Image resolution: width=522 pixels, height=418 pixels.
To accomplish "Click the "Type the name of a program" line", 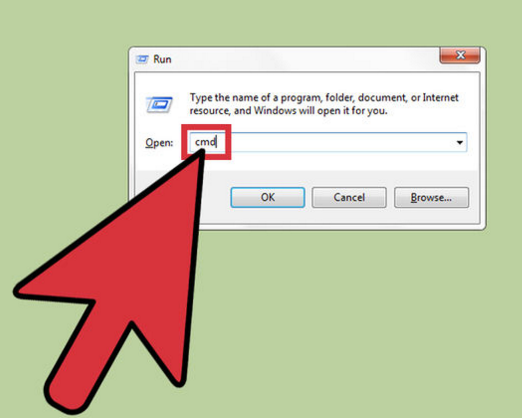I will 324,98.
